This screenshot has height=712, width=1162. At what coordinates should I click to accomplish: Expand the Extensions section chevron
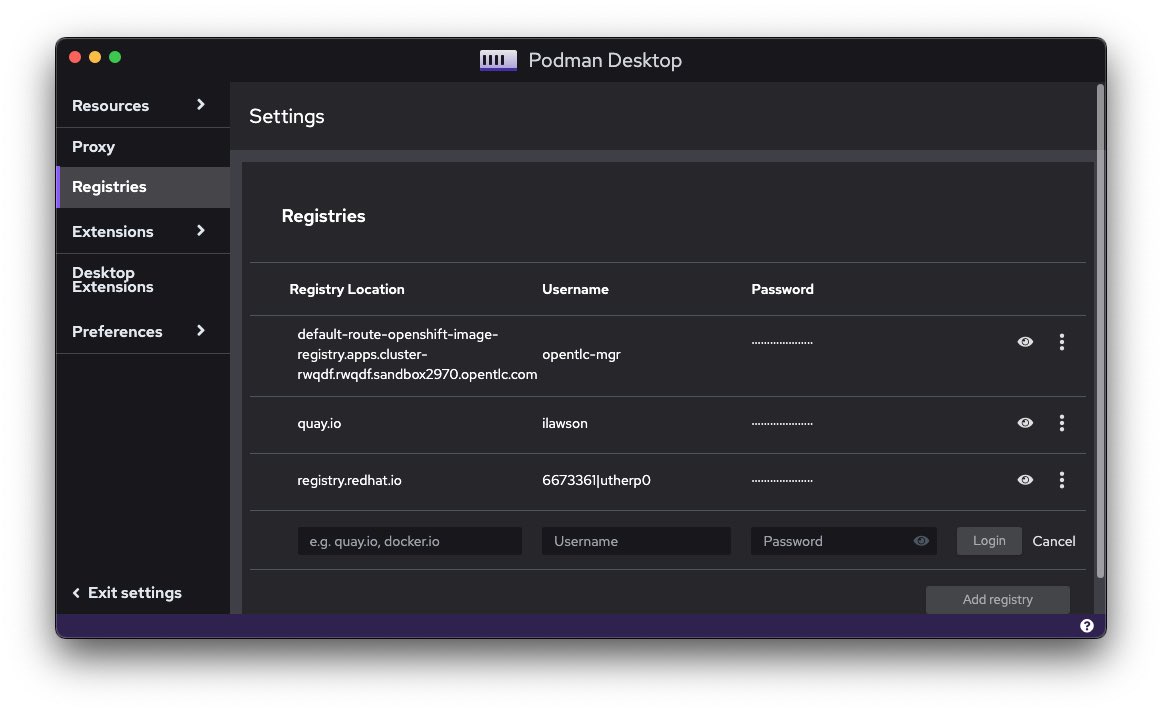point(201,231)
